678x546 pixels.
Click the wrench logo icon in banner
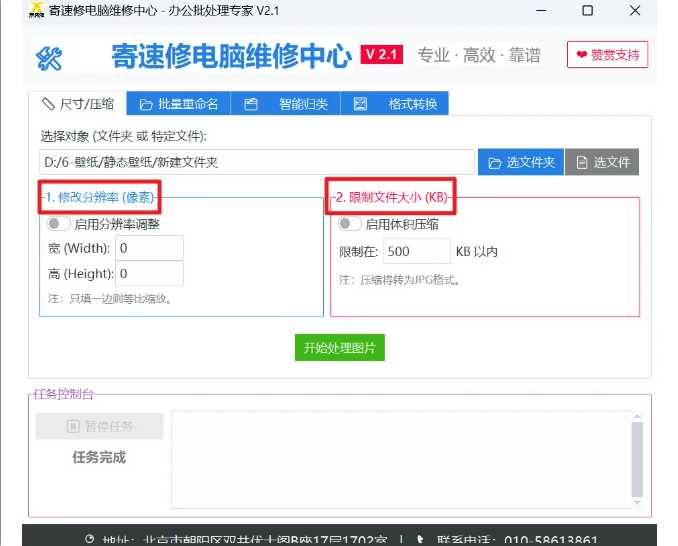(50, 59)
